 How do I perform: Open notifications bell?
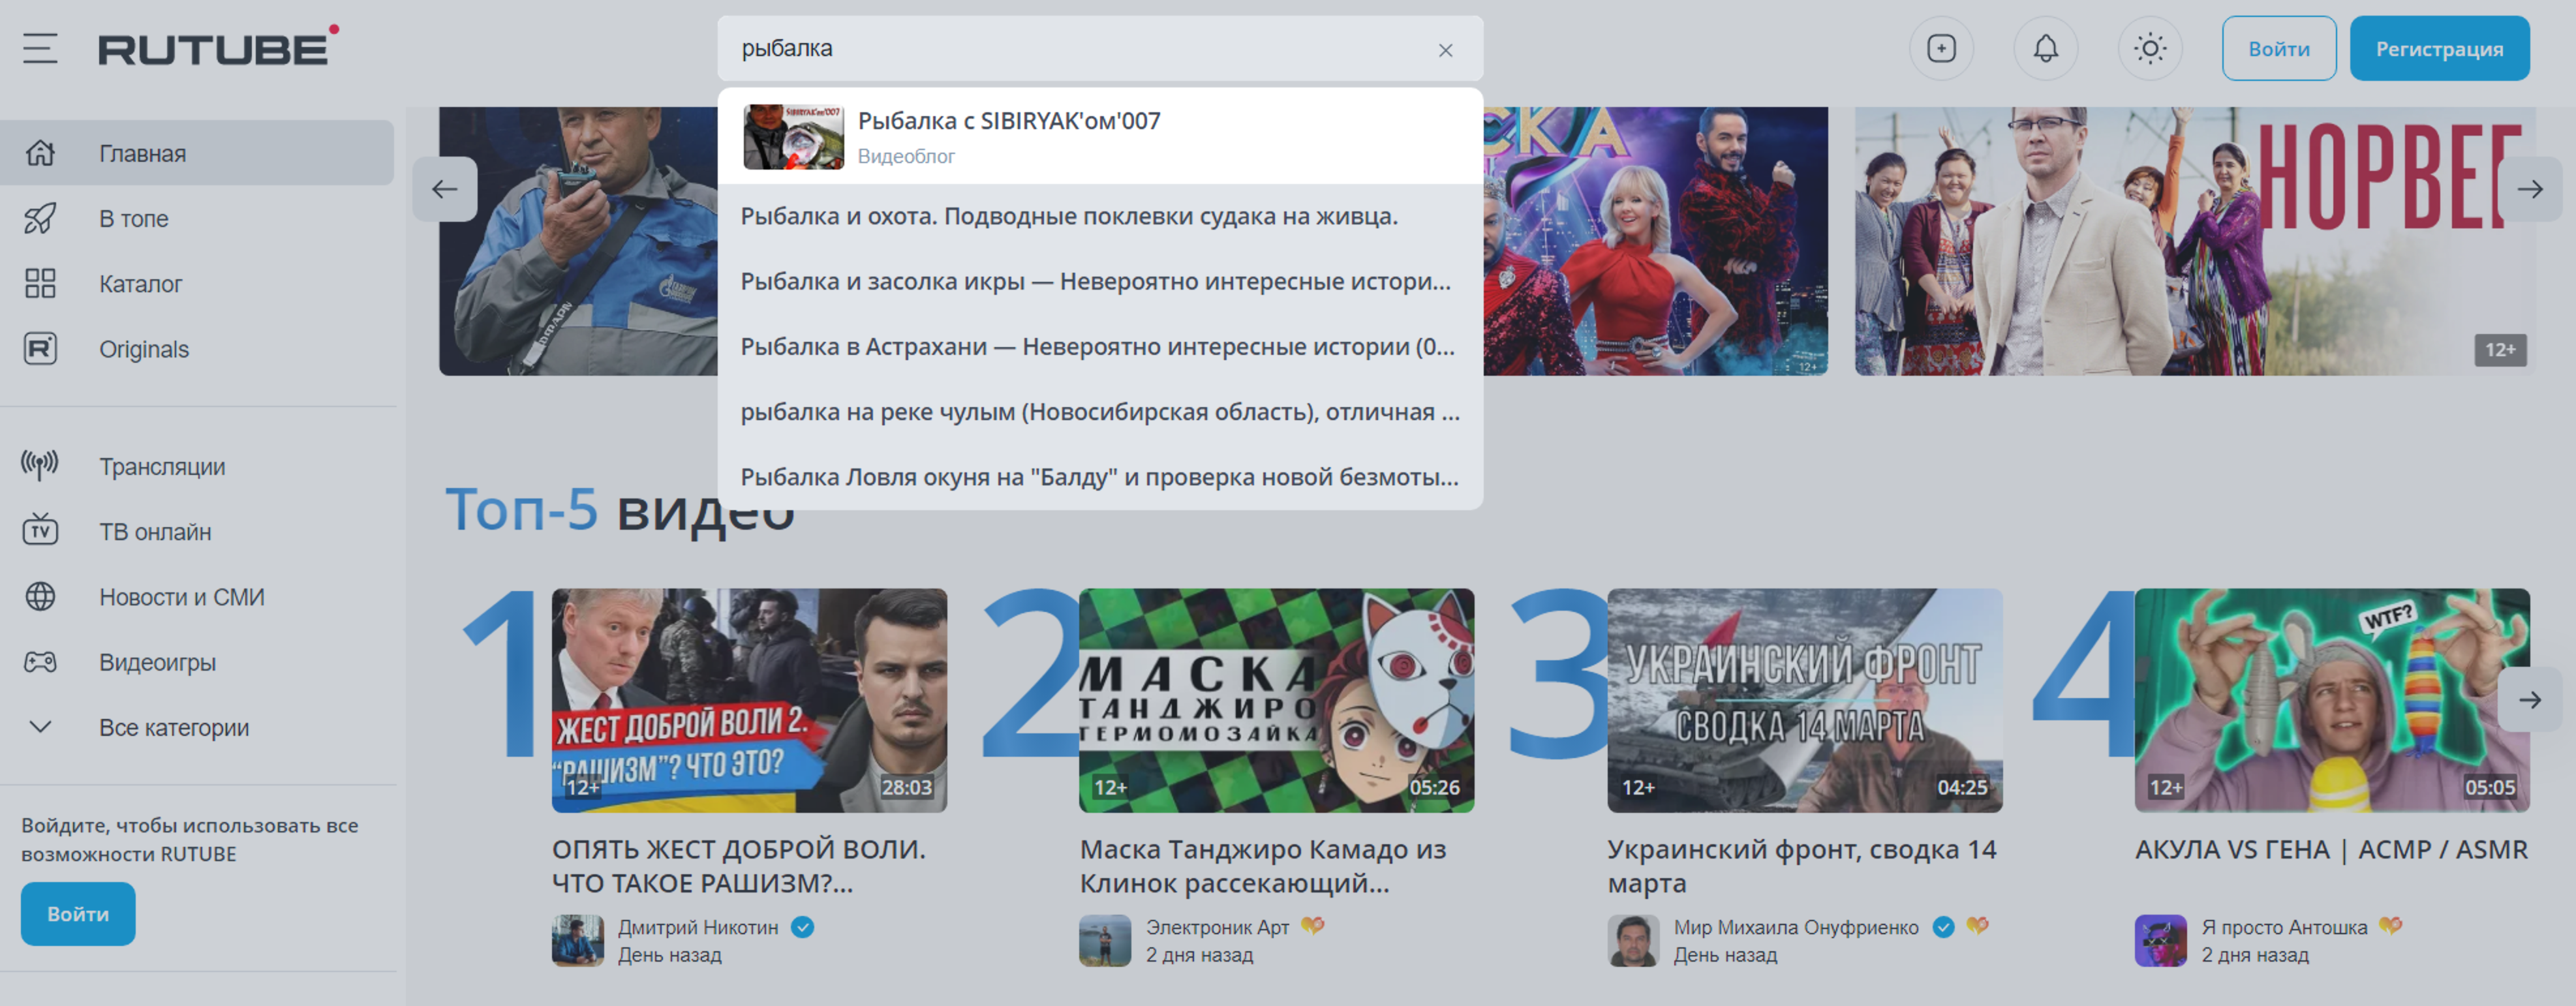[2045, 48]
